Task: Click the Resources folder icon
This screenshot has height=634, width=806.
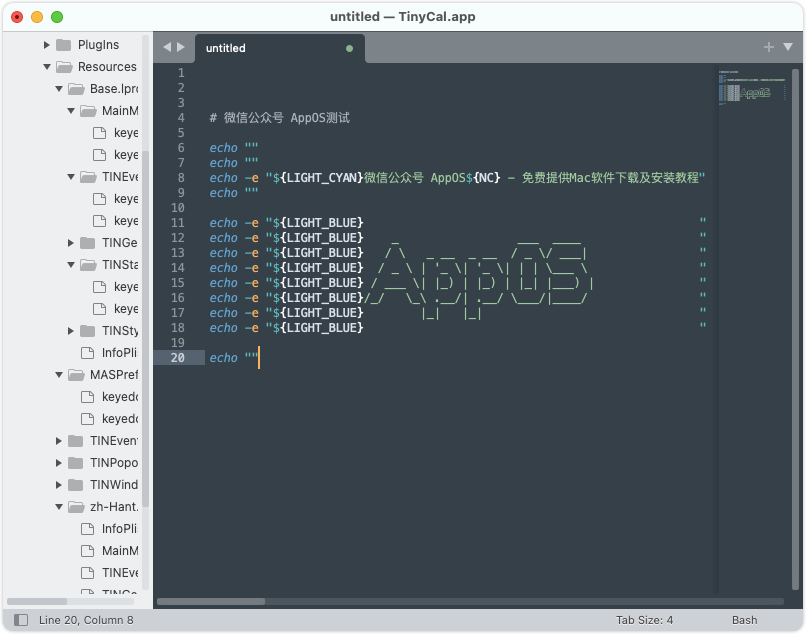Action: pyautogui.click(x=64, y=67)
